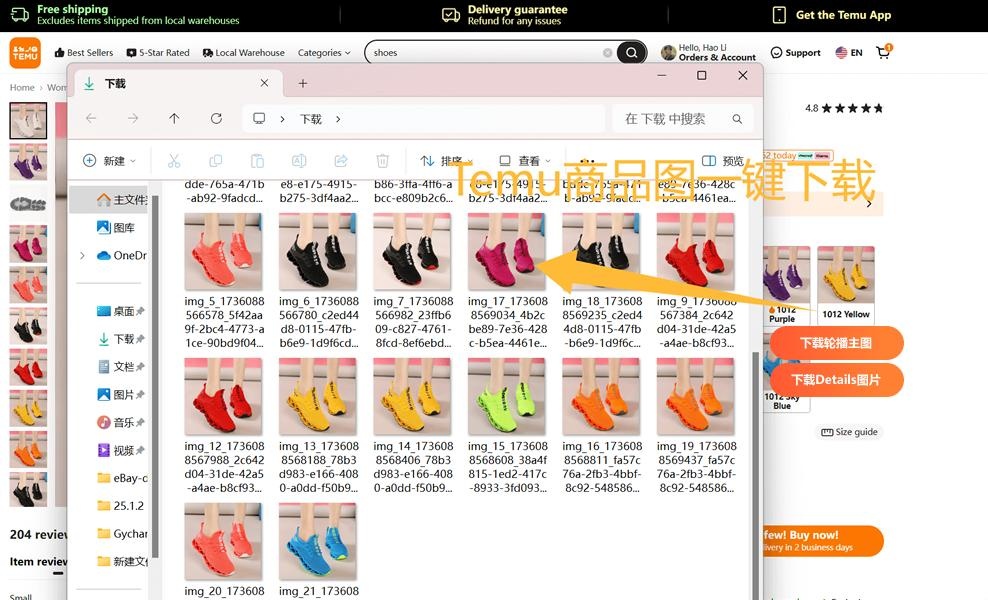Open the Support link in Temu
988x600 pixels.
[x=796, y=53]
